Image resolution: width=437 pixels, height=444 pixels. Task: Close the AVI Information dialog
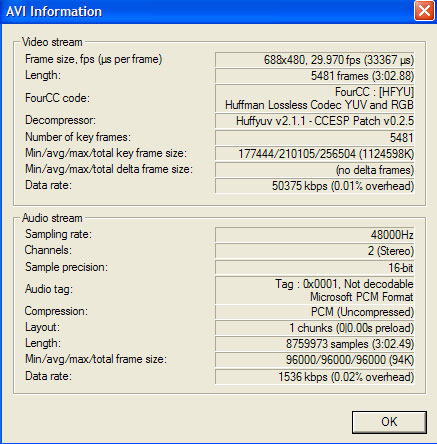[x=424, y=11]
